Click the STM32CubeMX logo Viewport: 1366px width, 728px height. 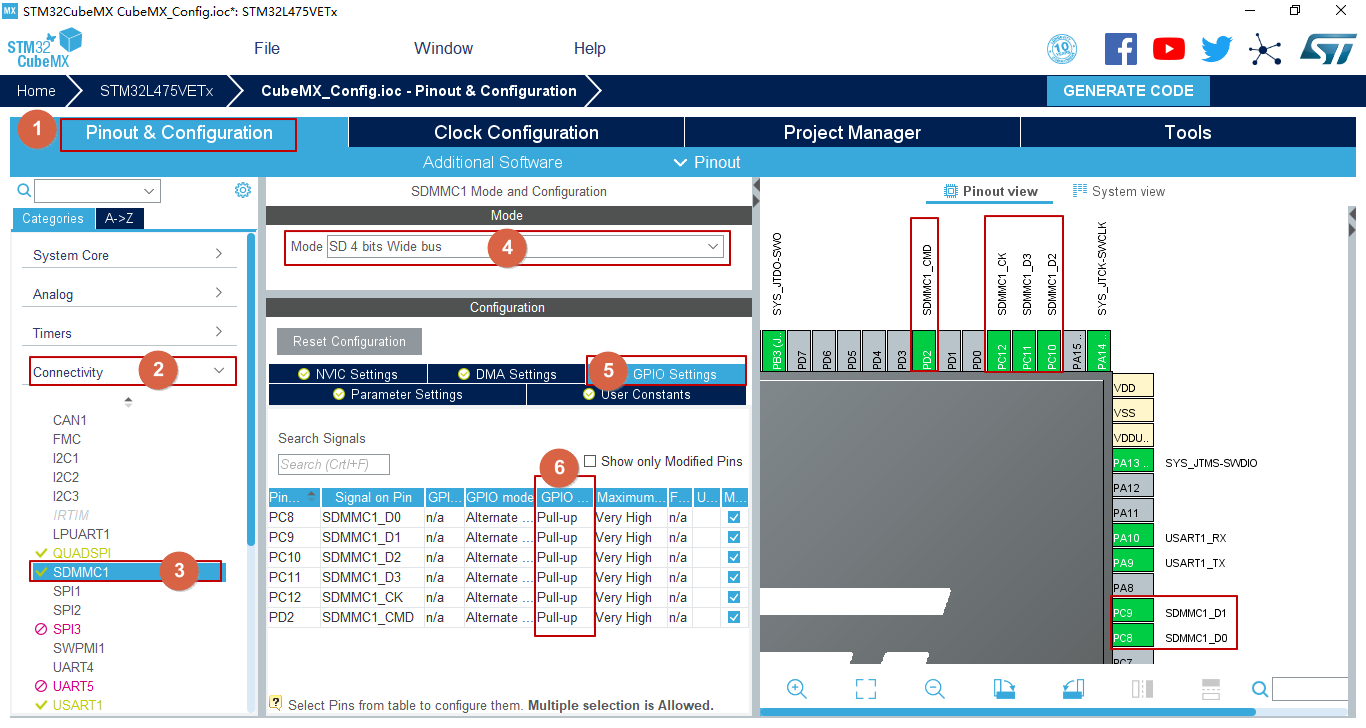[44, 48]
